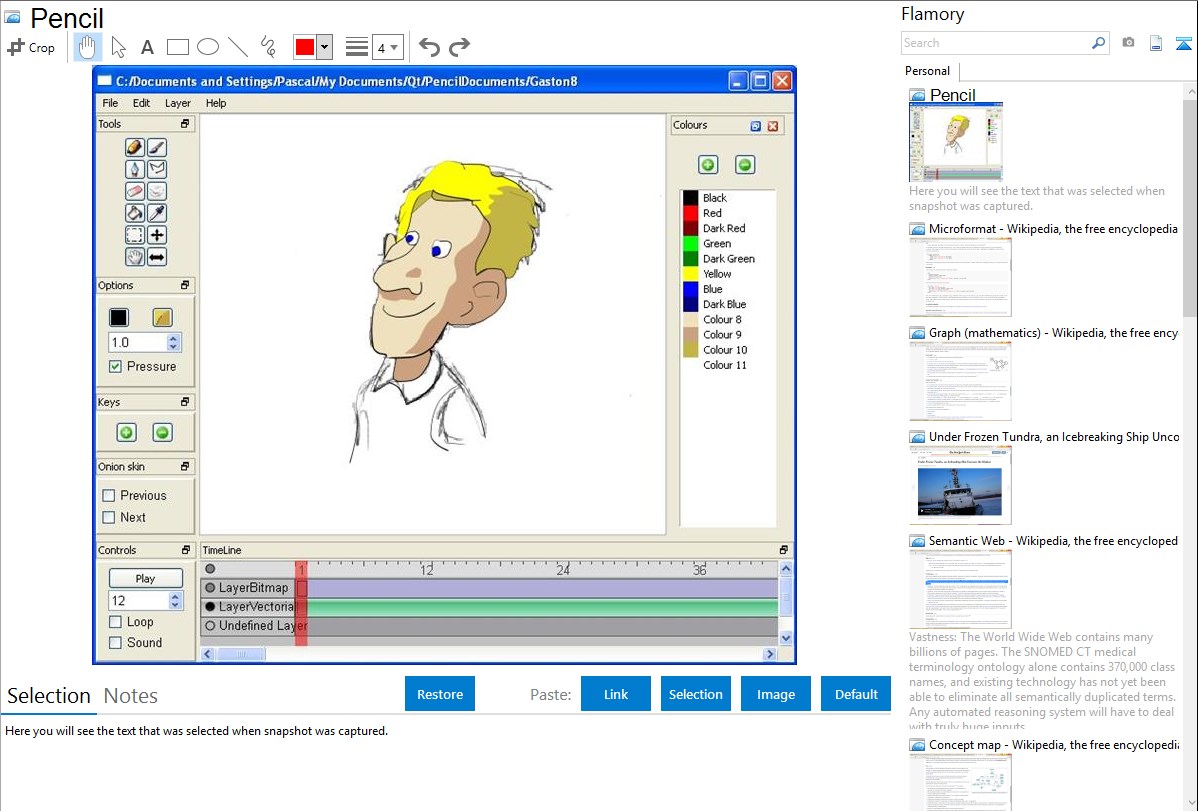Screen dimensions: 1198x811
Task: Enable Next onion skin
Action: click(x=109, y=517)
